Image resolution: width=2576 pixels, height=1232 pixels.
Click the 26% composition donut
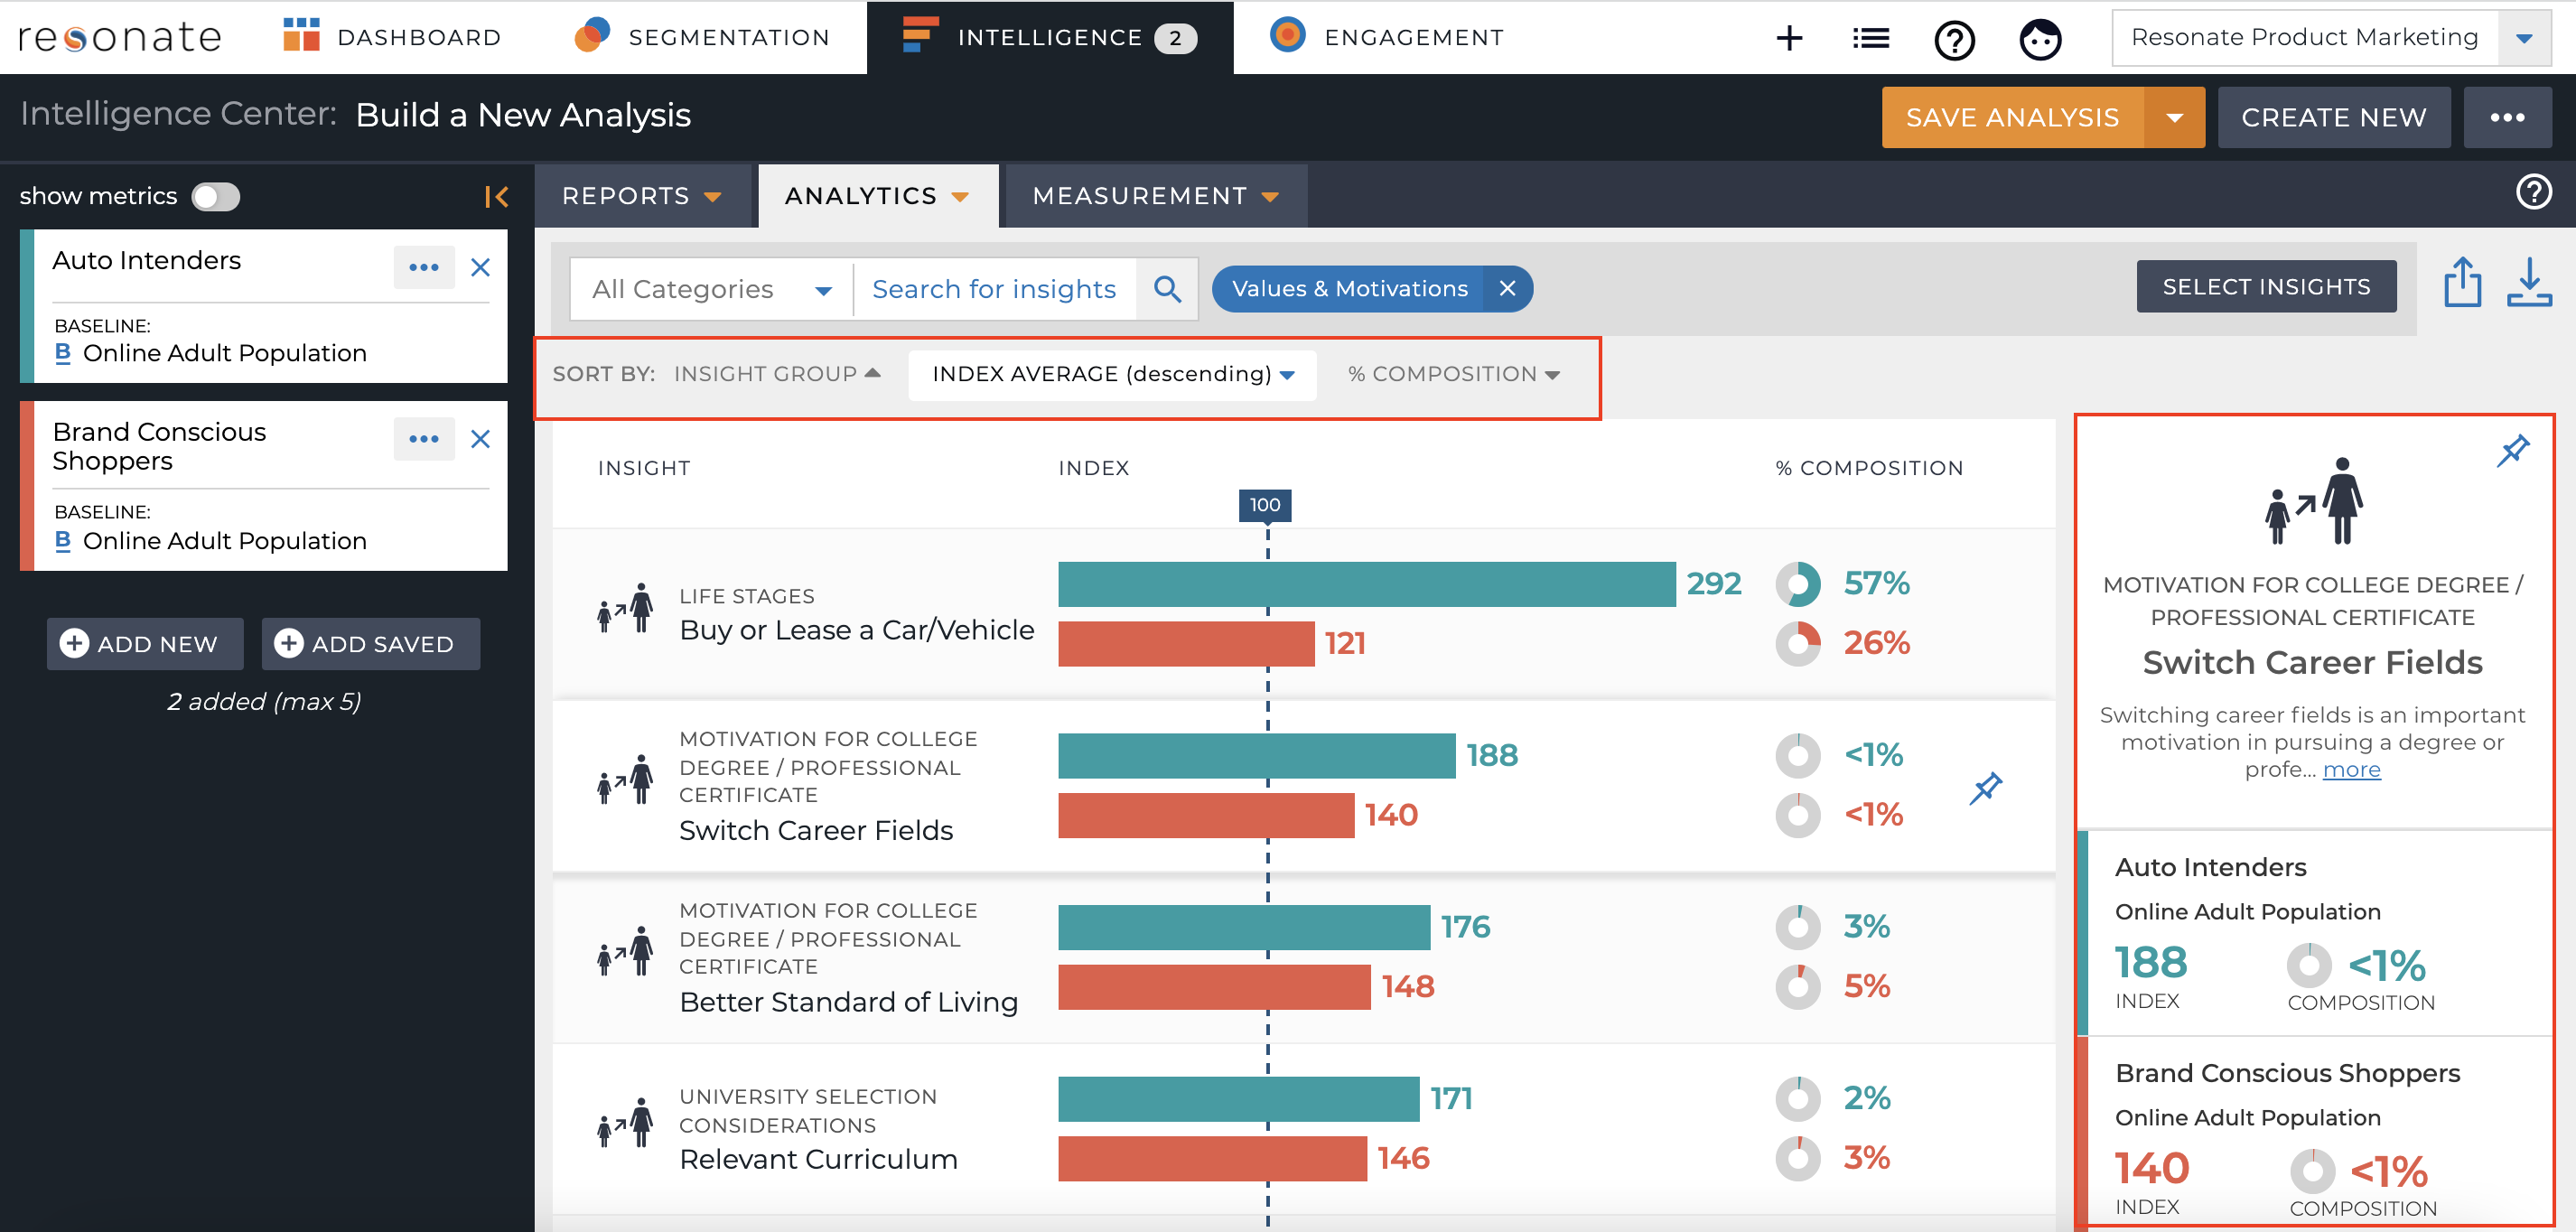1797,643
